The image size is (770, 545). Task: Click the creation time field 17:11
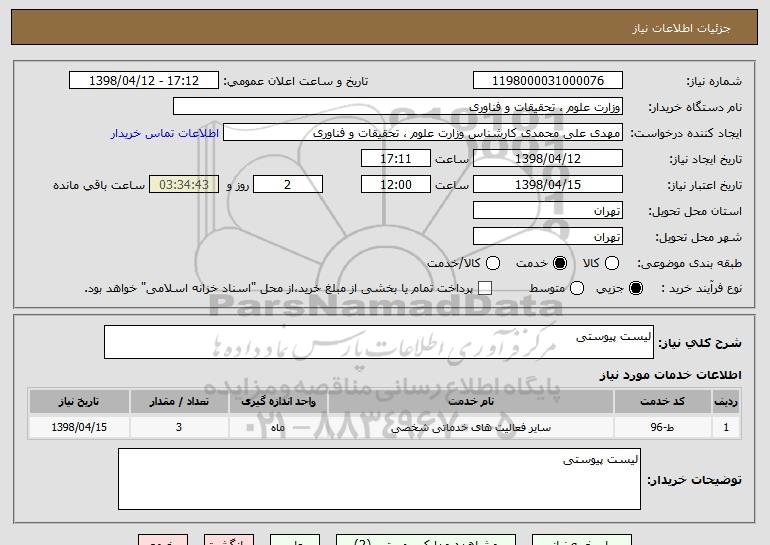tap(396, 159)
